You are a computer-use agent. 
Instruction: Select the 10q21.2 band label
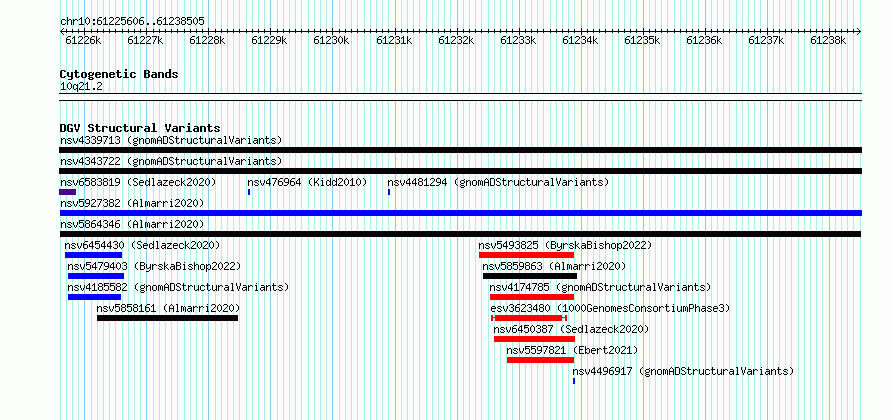(81, 86)
